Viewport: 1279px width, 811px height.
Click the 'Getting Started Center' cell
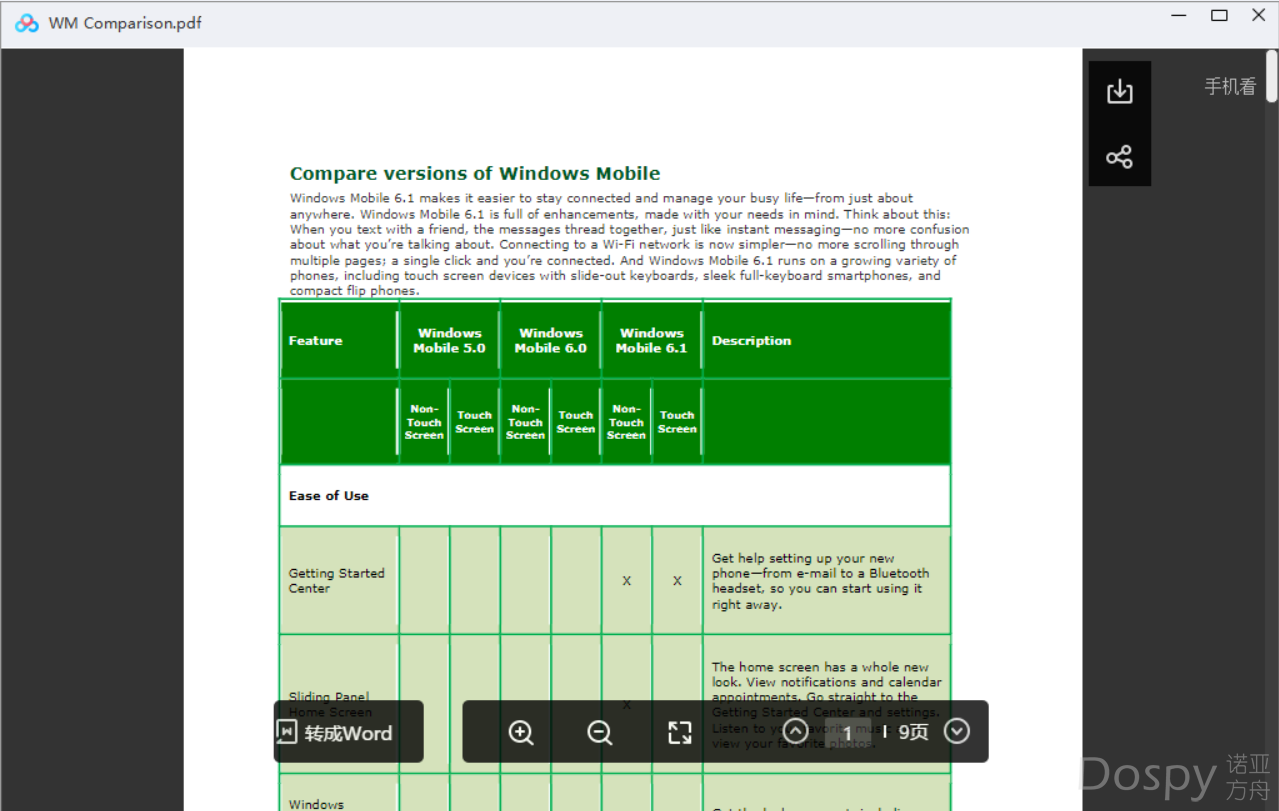coord(339,581)
